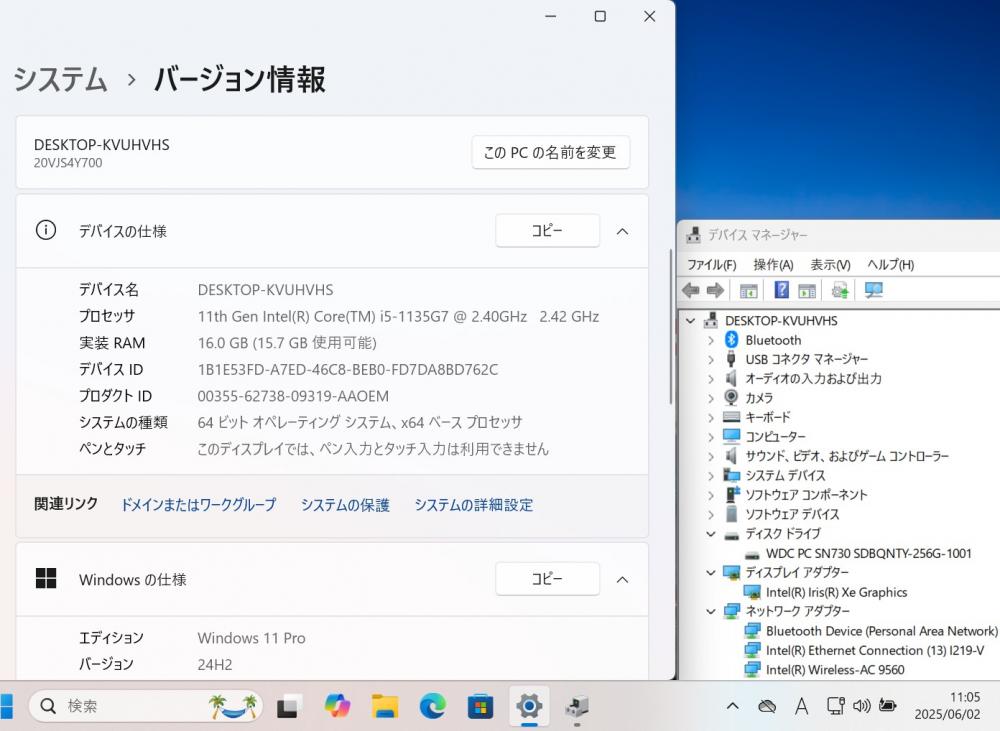This screenshot has height=731, width=1000.
Task: Expand the USB コネクタ マネージャー node
Action: (x=711, y=360)
